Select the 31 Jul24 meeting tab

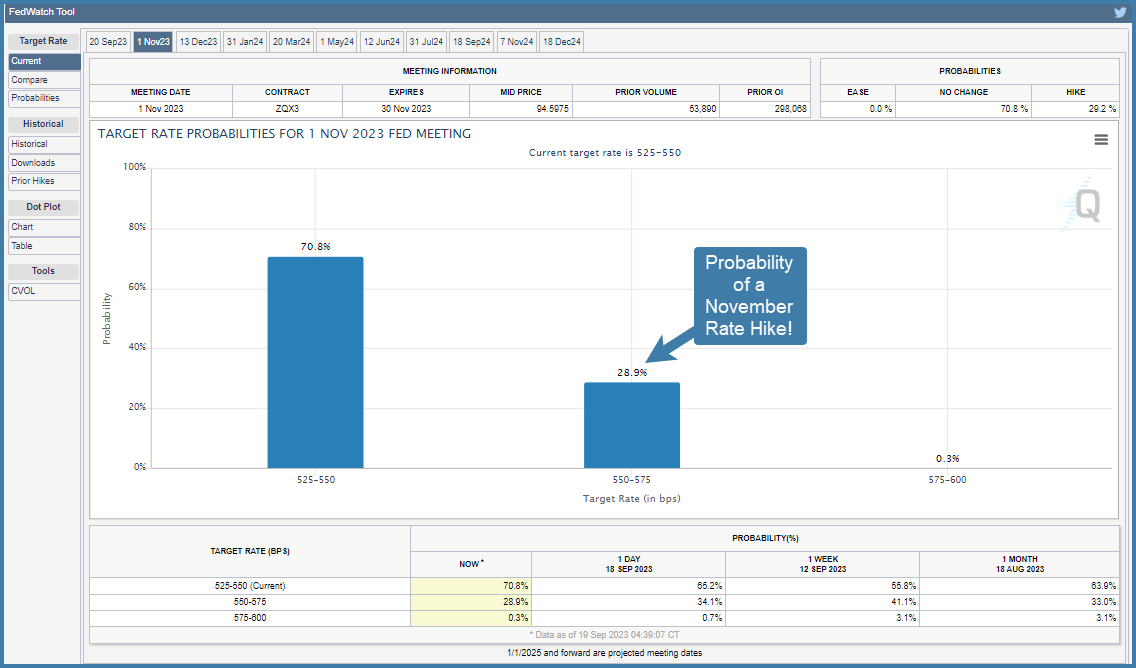pos(426,42)
